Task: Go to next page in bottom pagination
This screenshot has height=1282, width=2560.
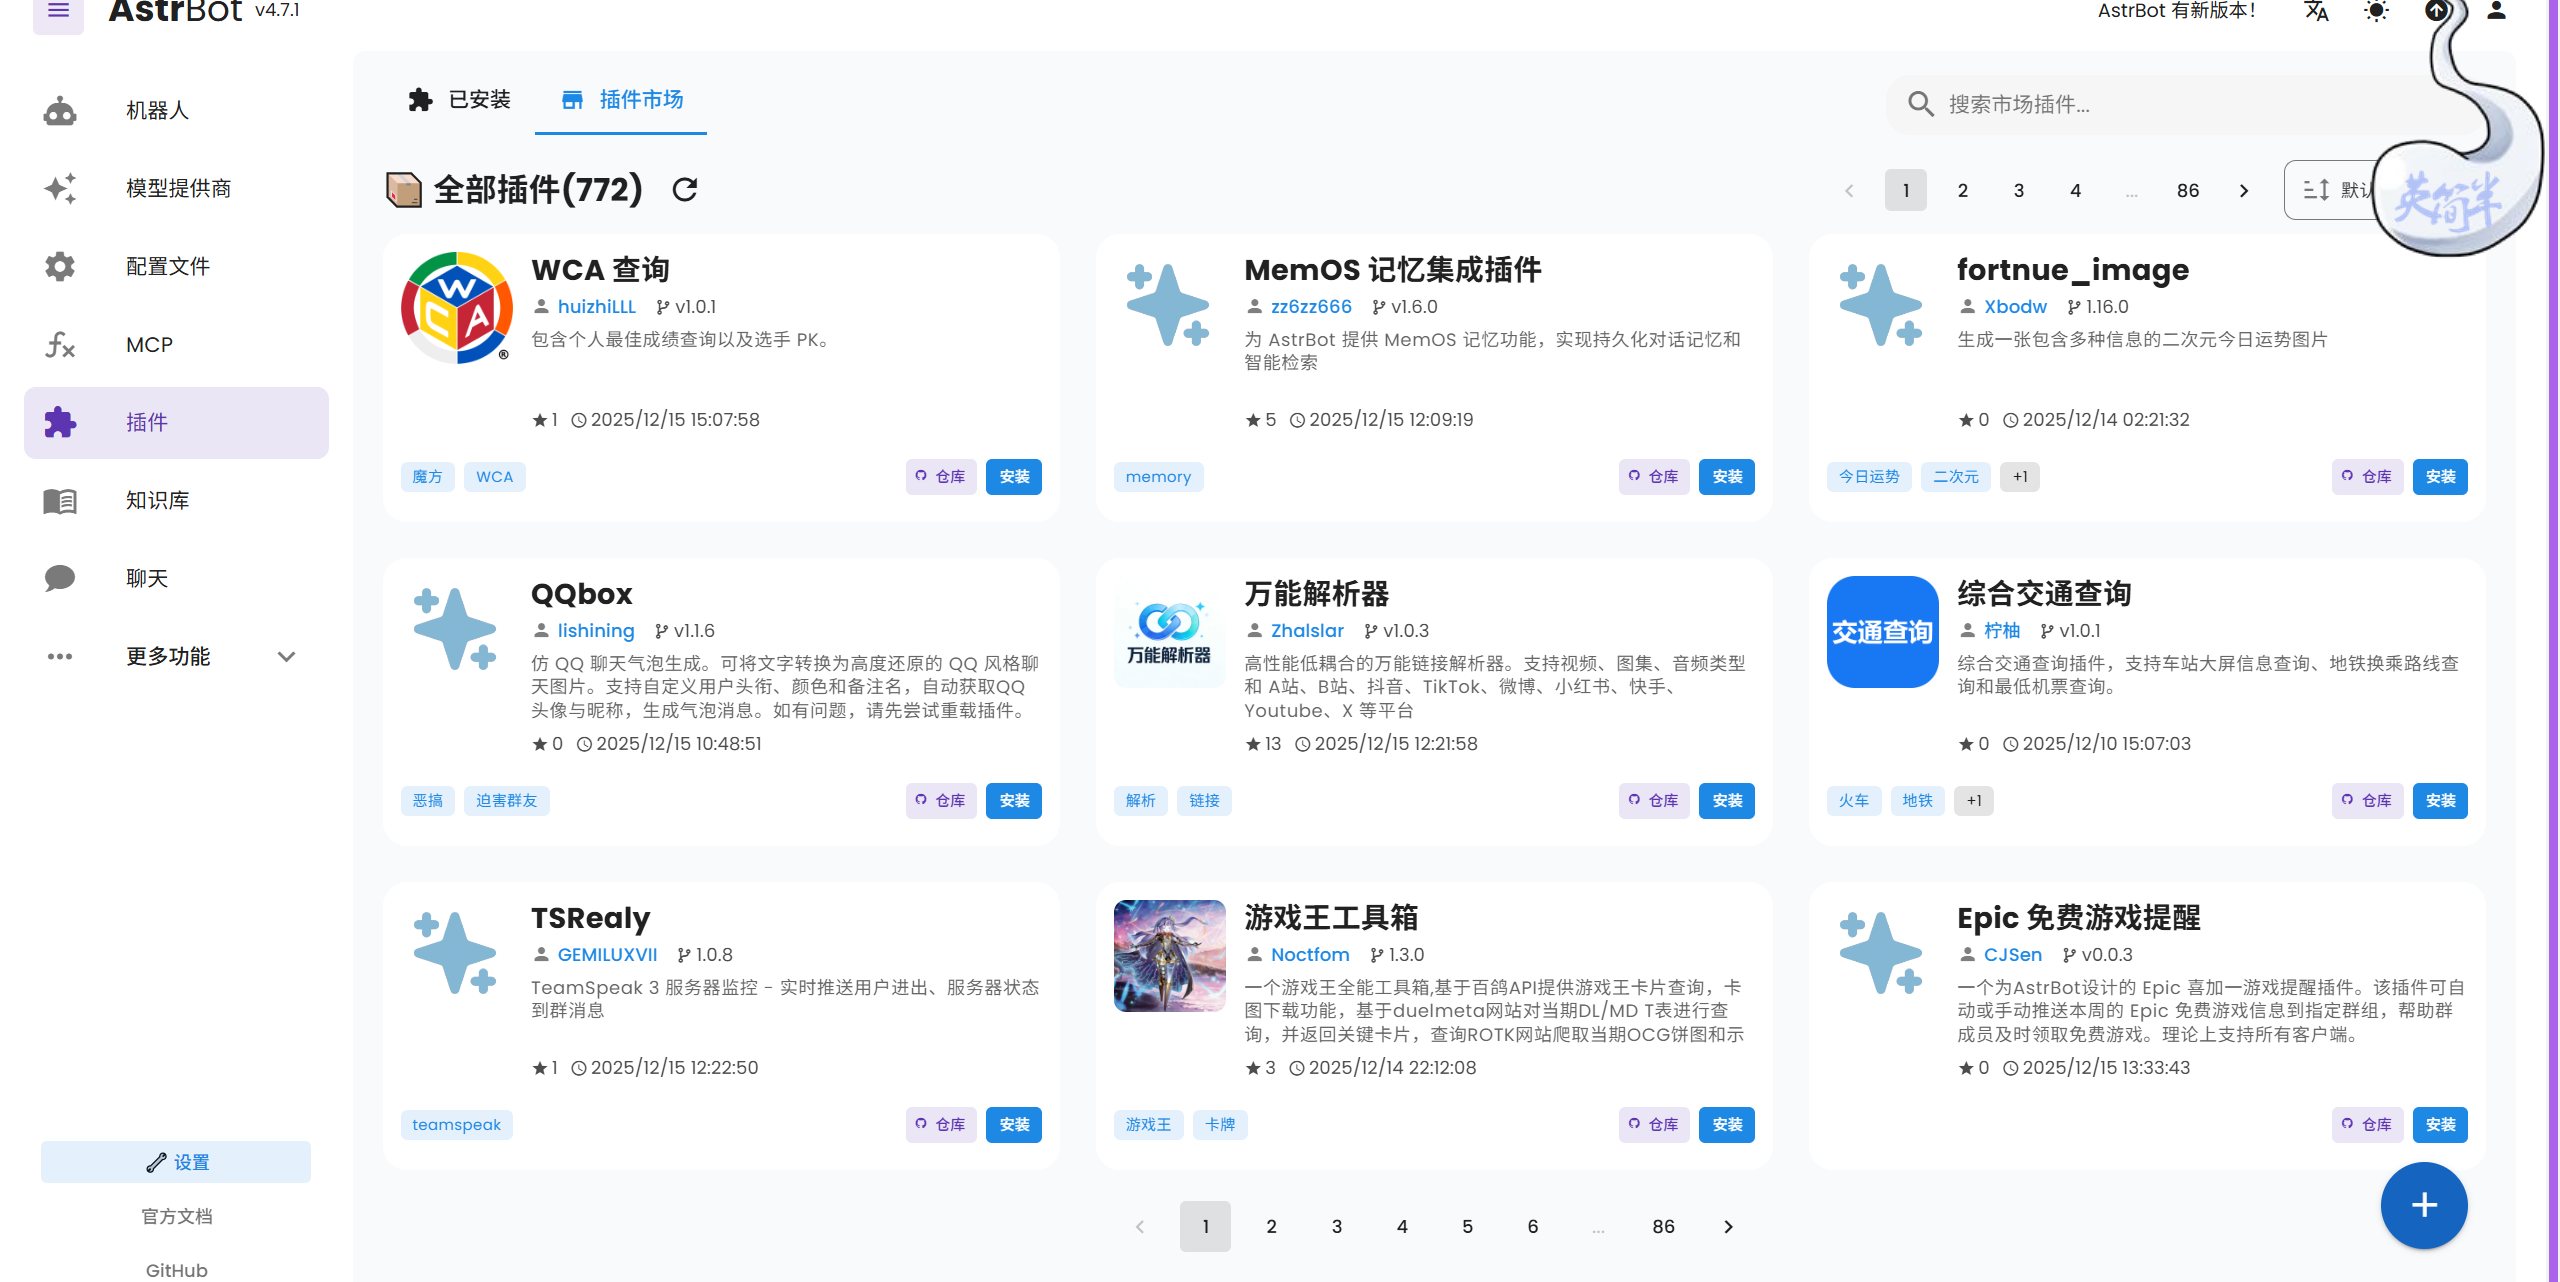Action: click(x=1728, y=1226)
